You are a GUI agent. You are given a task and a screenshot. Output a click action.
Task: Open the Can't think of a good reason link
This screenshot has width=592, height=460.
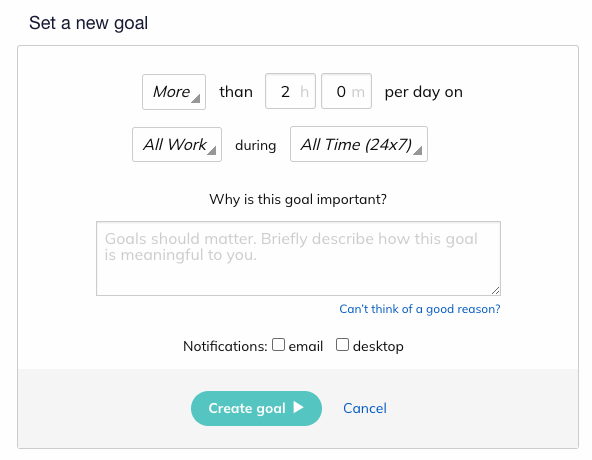[x=419, y=309]
